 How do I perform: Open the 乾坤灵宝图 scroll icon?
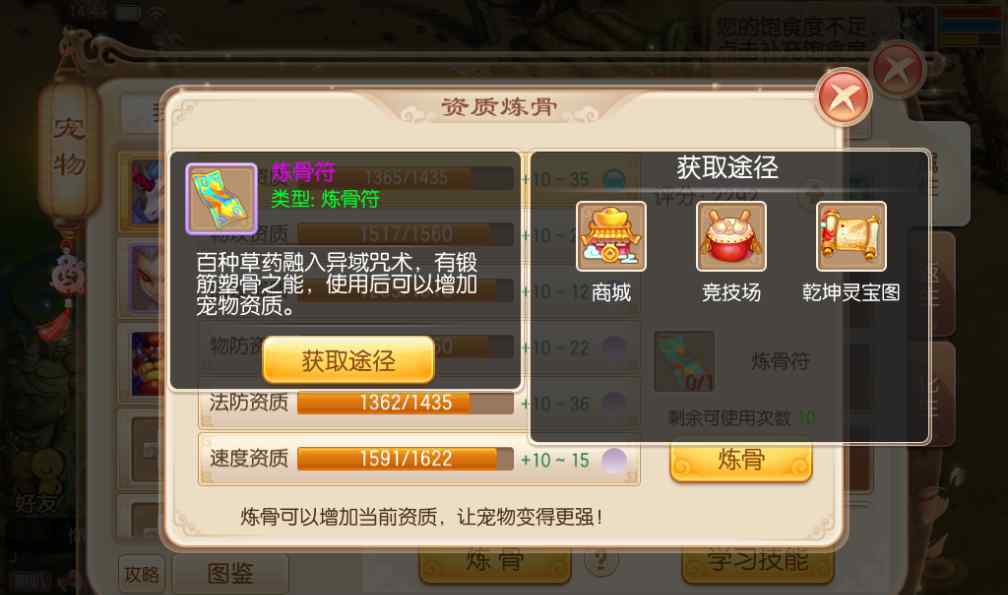[851, 236]
